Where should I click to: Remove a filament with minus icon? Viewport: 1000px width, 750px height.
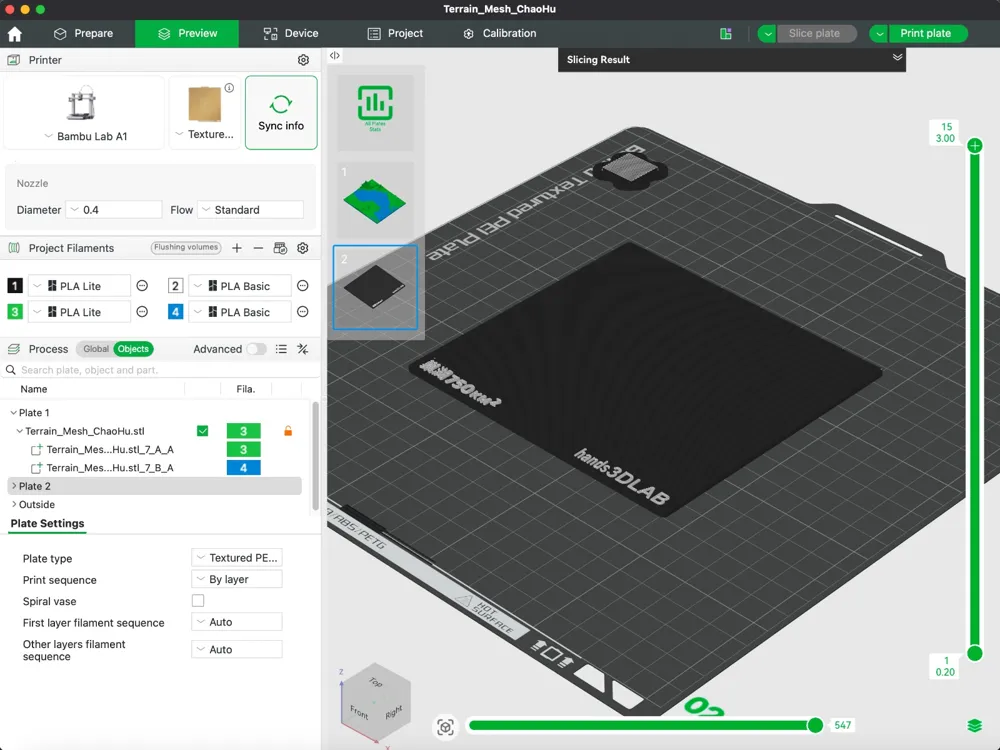coord(258,248)
